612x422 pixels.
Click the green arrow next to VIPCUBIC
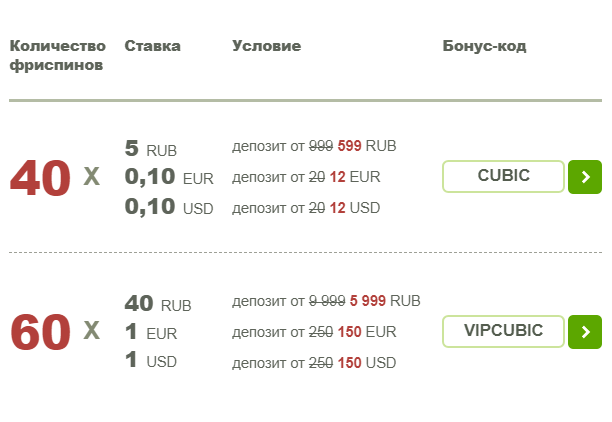[584, 331]
